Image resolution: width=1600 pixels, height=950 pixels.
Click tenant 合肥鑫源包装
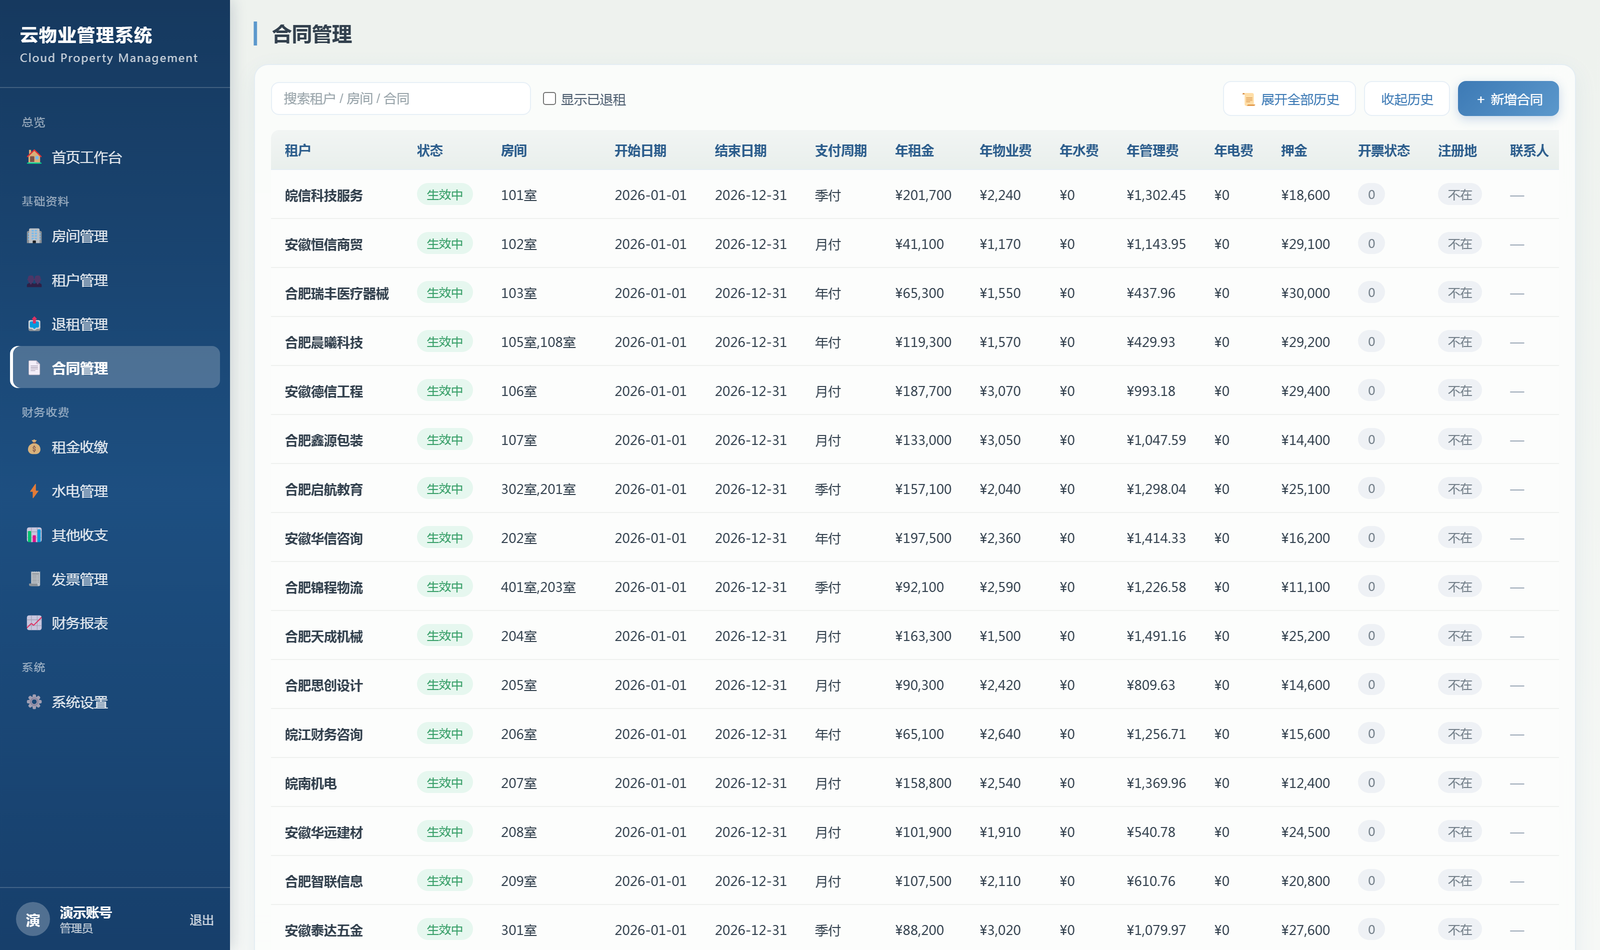[x=324, y=441]
